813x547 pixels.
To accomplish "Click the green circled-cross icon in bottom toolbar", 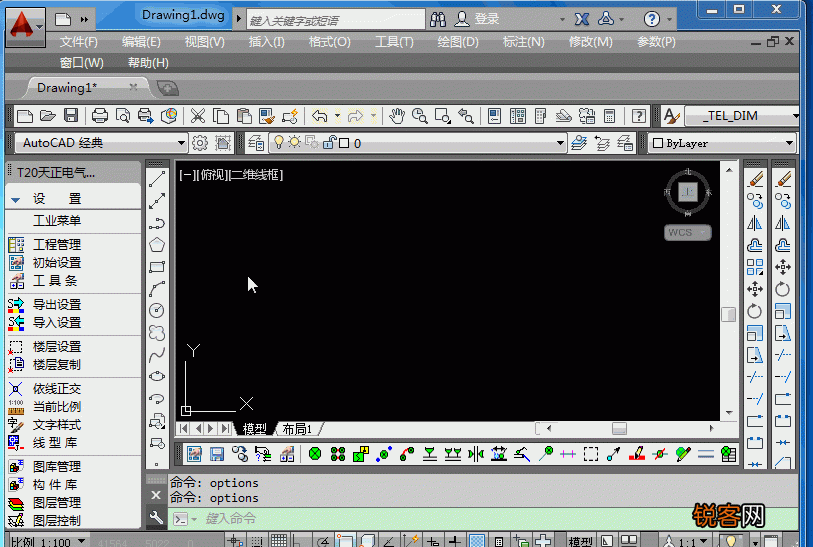I will pos(315,454).
